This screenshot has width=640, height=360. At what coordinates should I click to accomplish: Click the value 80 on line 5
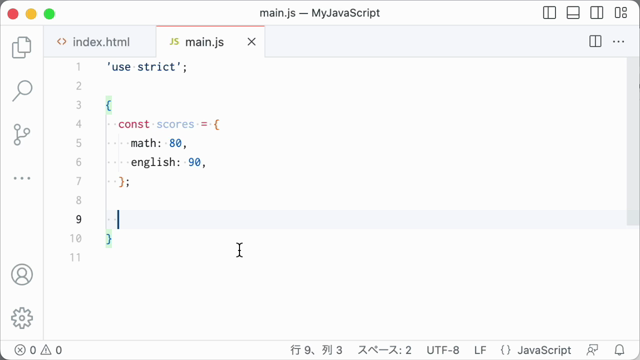coord(175,143)
